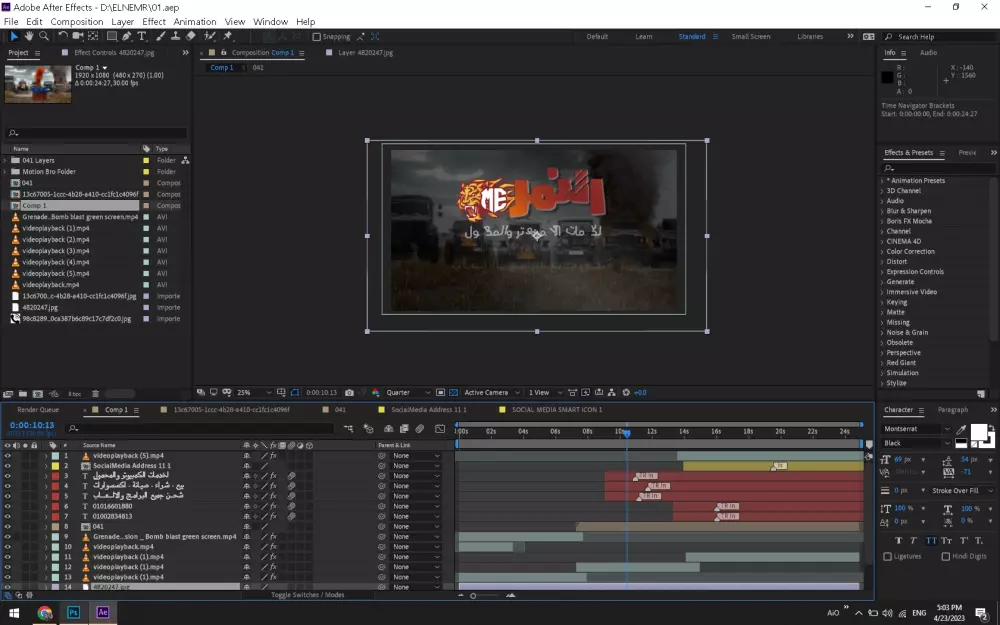Click the white fill color swatch
This screenshot has height=625, width=1000.
(x=978, y=432)
